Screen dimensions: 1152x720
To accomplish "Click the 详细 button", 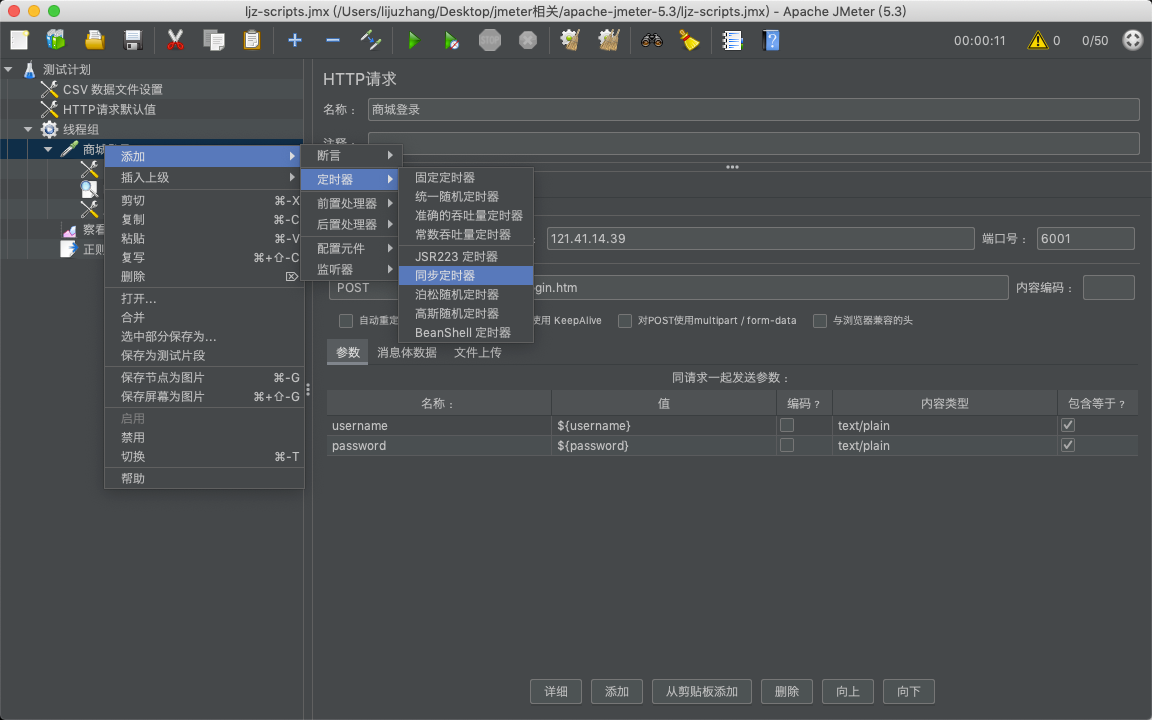I will coord(556,692).
